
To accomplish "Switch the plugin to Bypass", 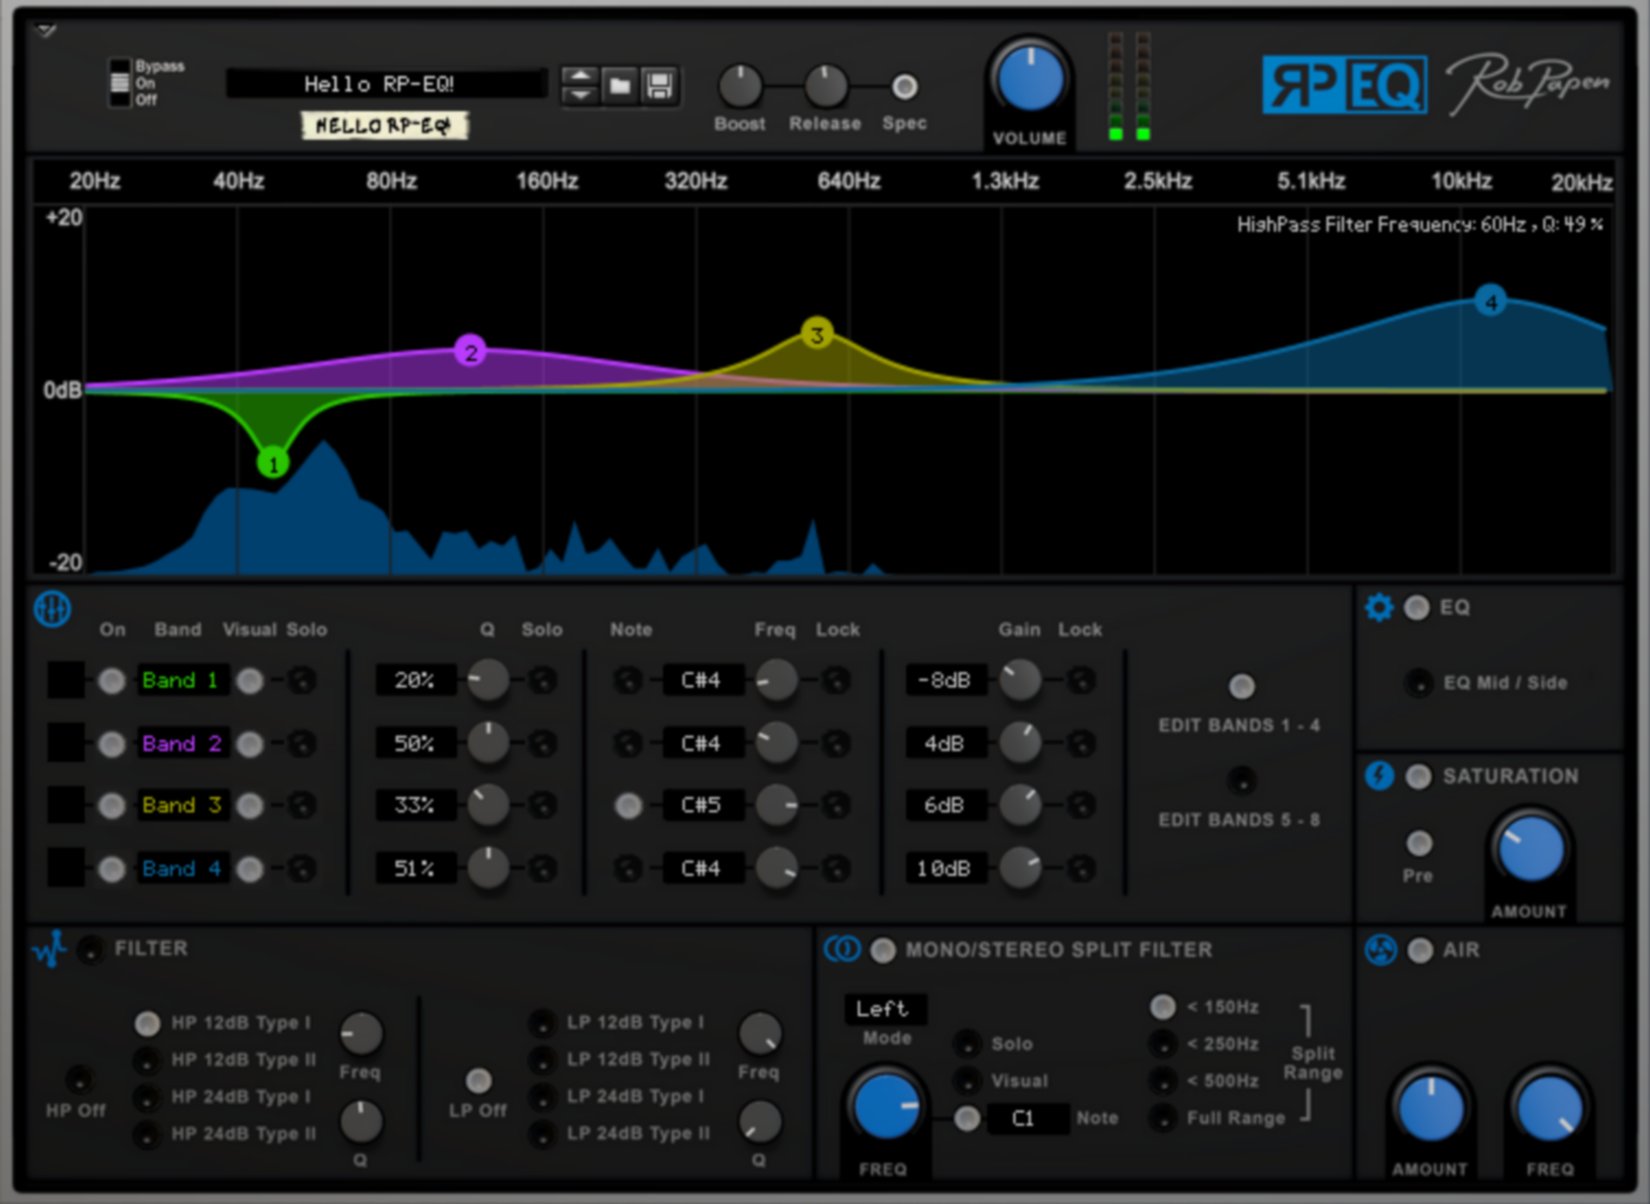I will (x=120, y=66).
